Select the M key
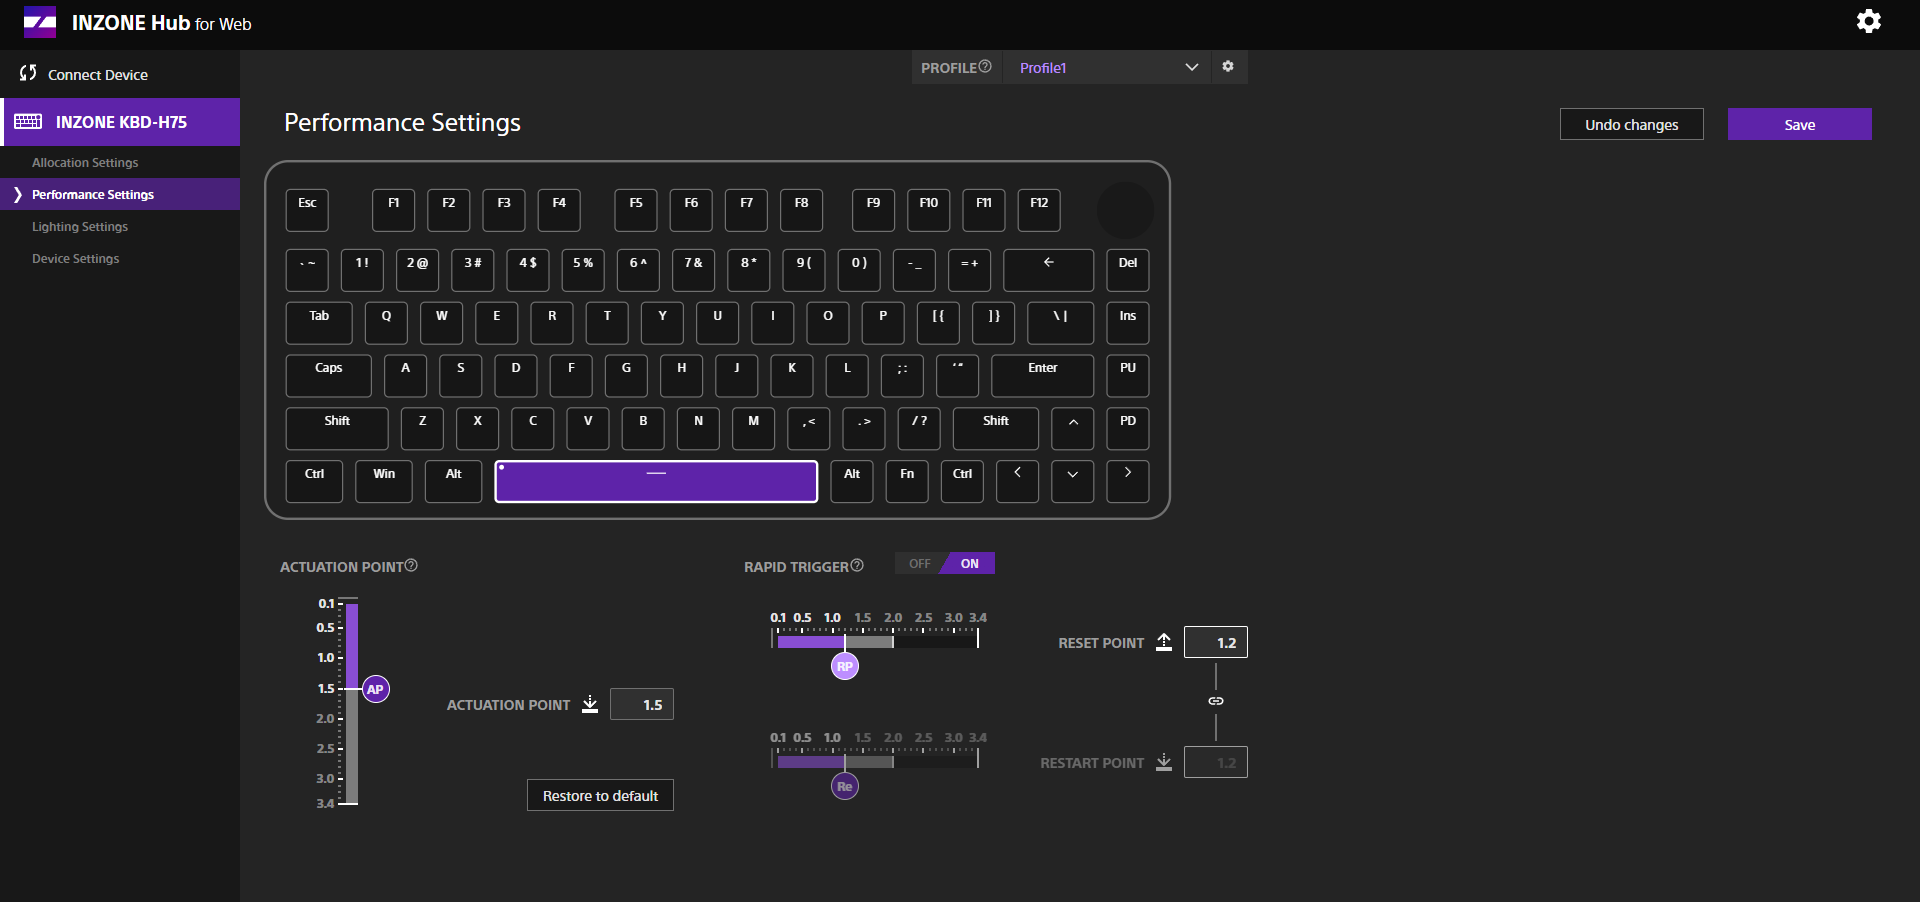1920x902 pixels. click(753, 428)
